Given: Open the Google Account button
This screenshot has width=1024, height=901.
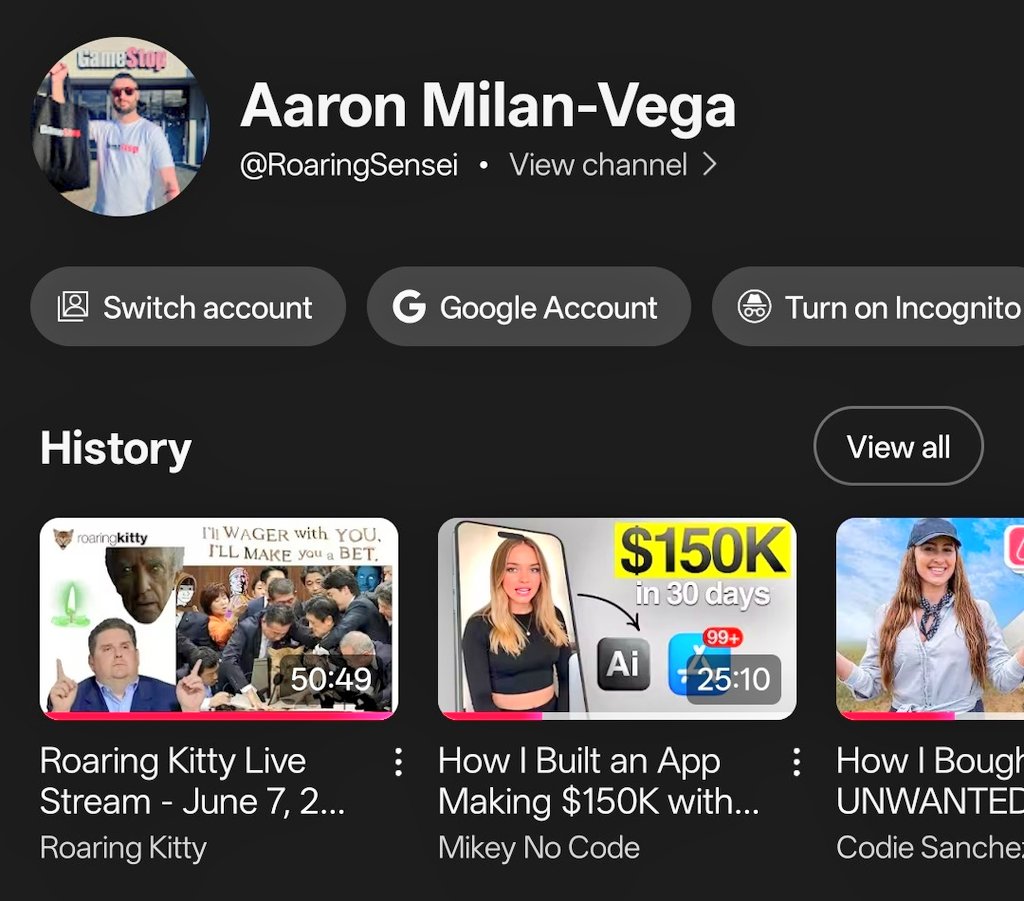Looking at the screenshot, I should point(529,307).
